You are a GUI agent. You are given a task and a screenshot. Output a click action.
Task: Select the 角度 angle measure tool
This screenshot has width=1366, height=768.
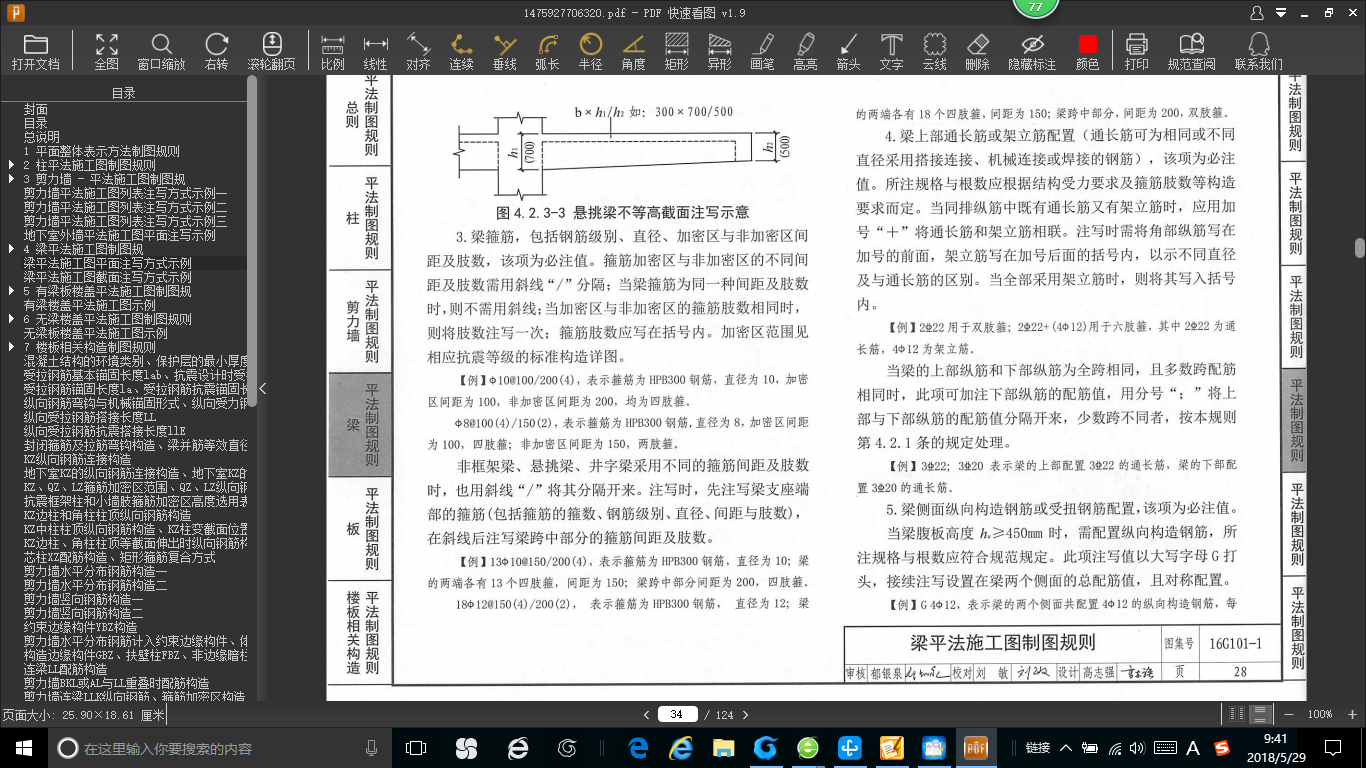[633, 51]
